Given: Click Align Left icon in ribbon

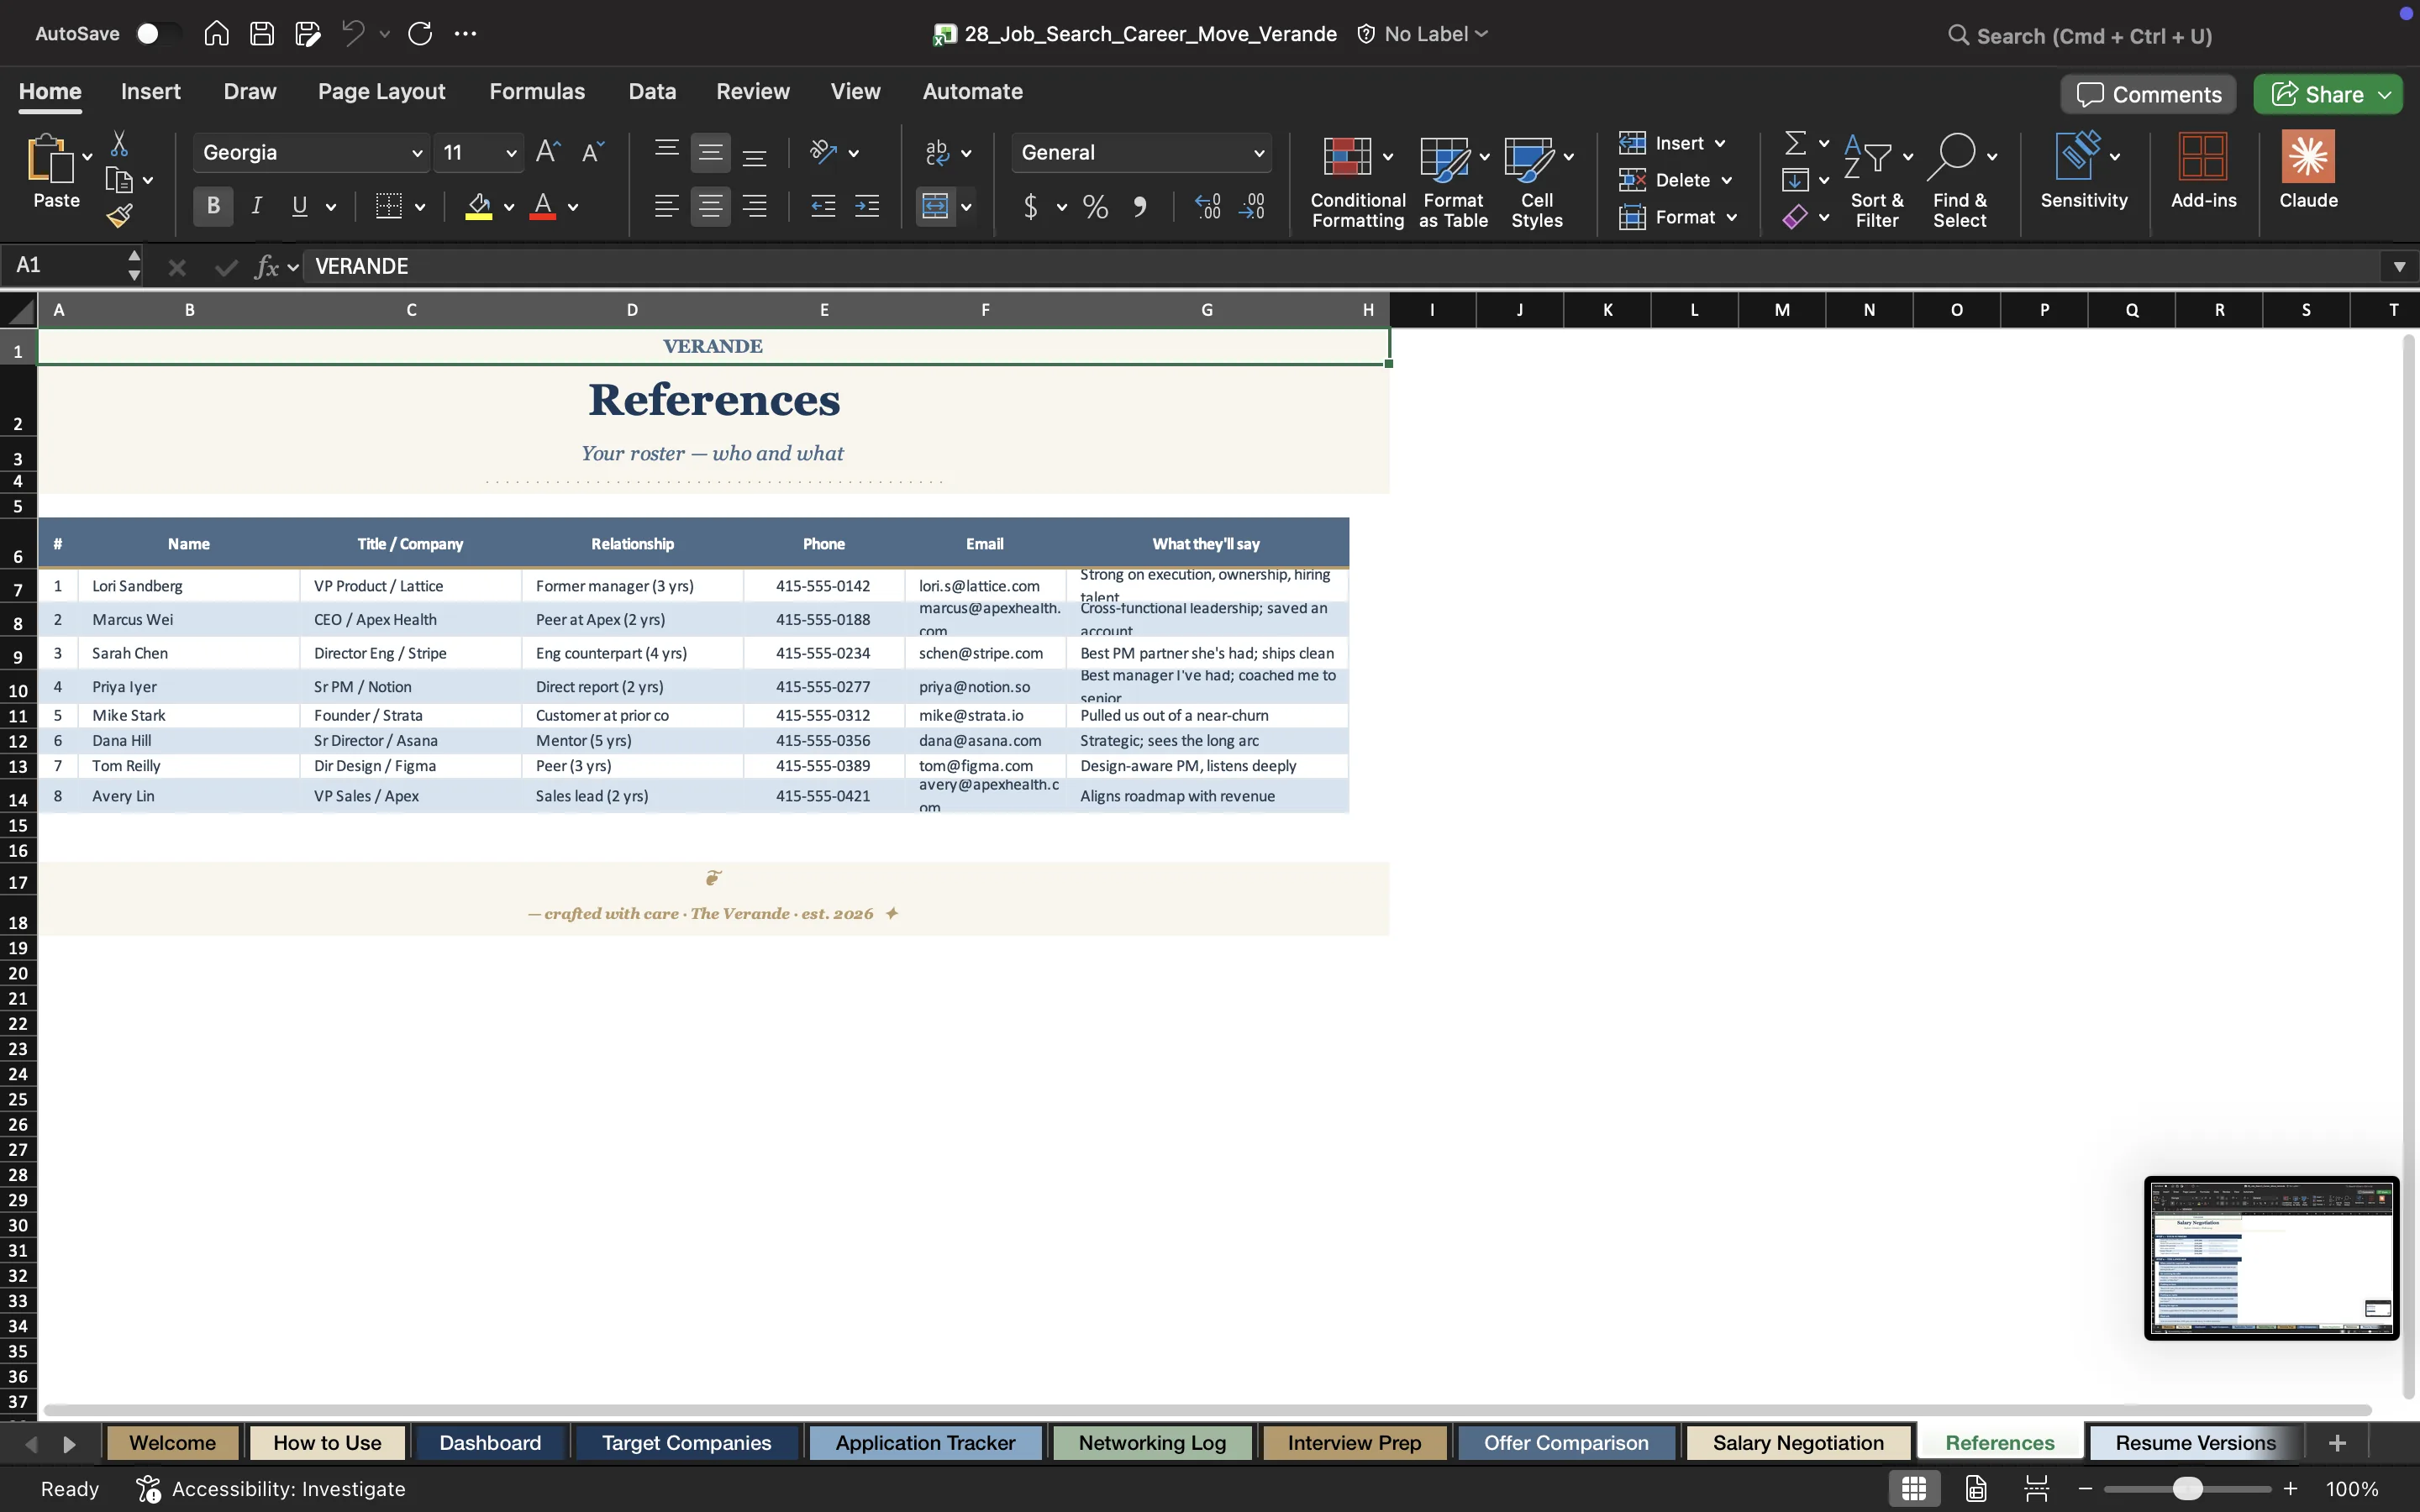Looking at the screenshot, I should [x=666, y=207].
